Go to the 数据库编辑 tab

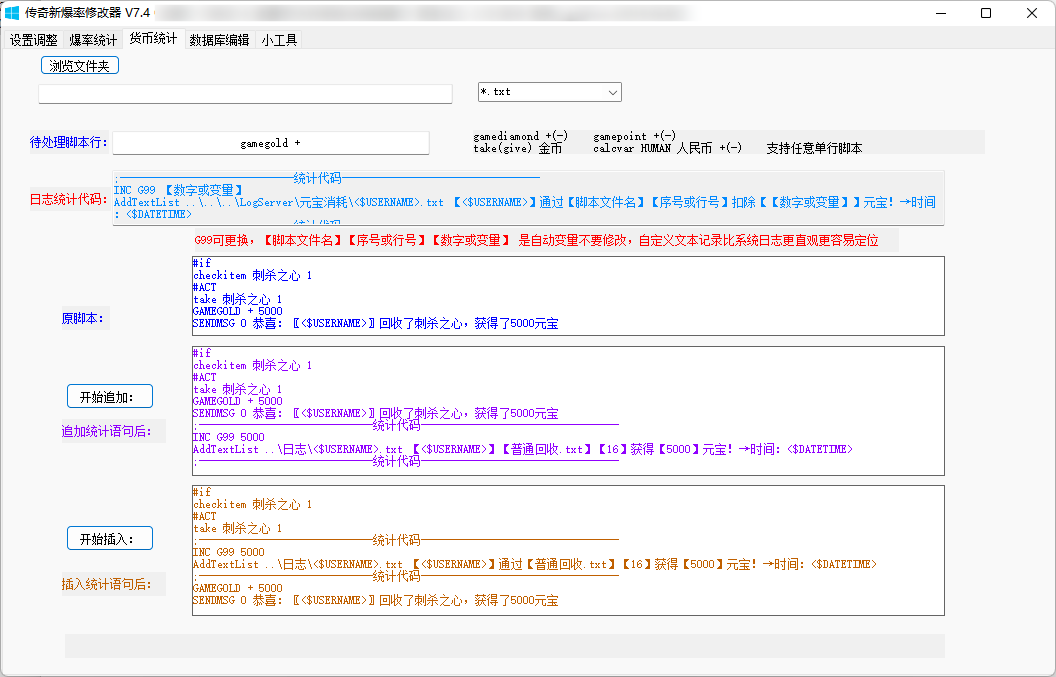tap(219, 40)
